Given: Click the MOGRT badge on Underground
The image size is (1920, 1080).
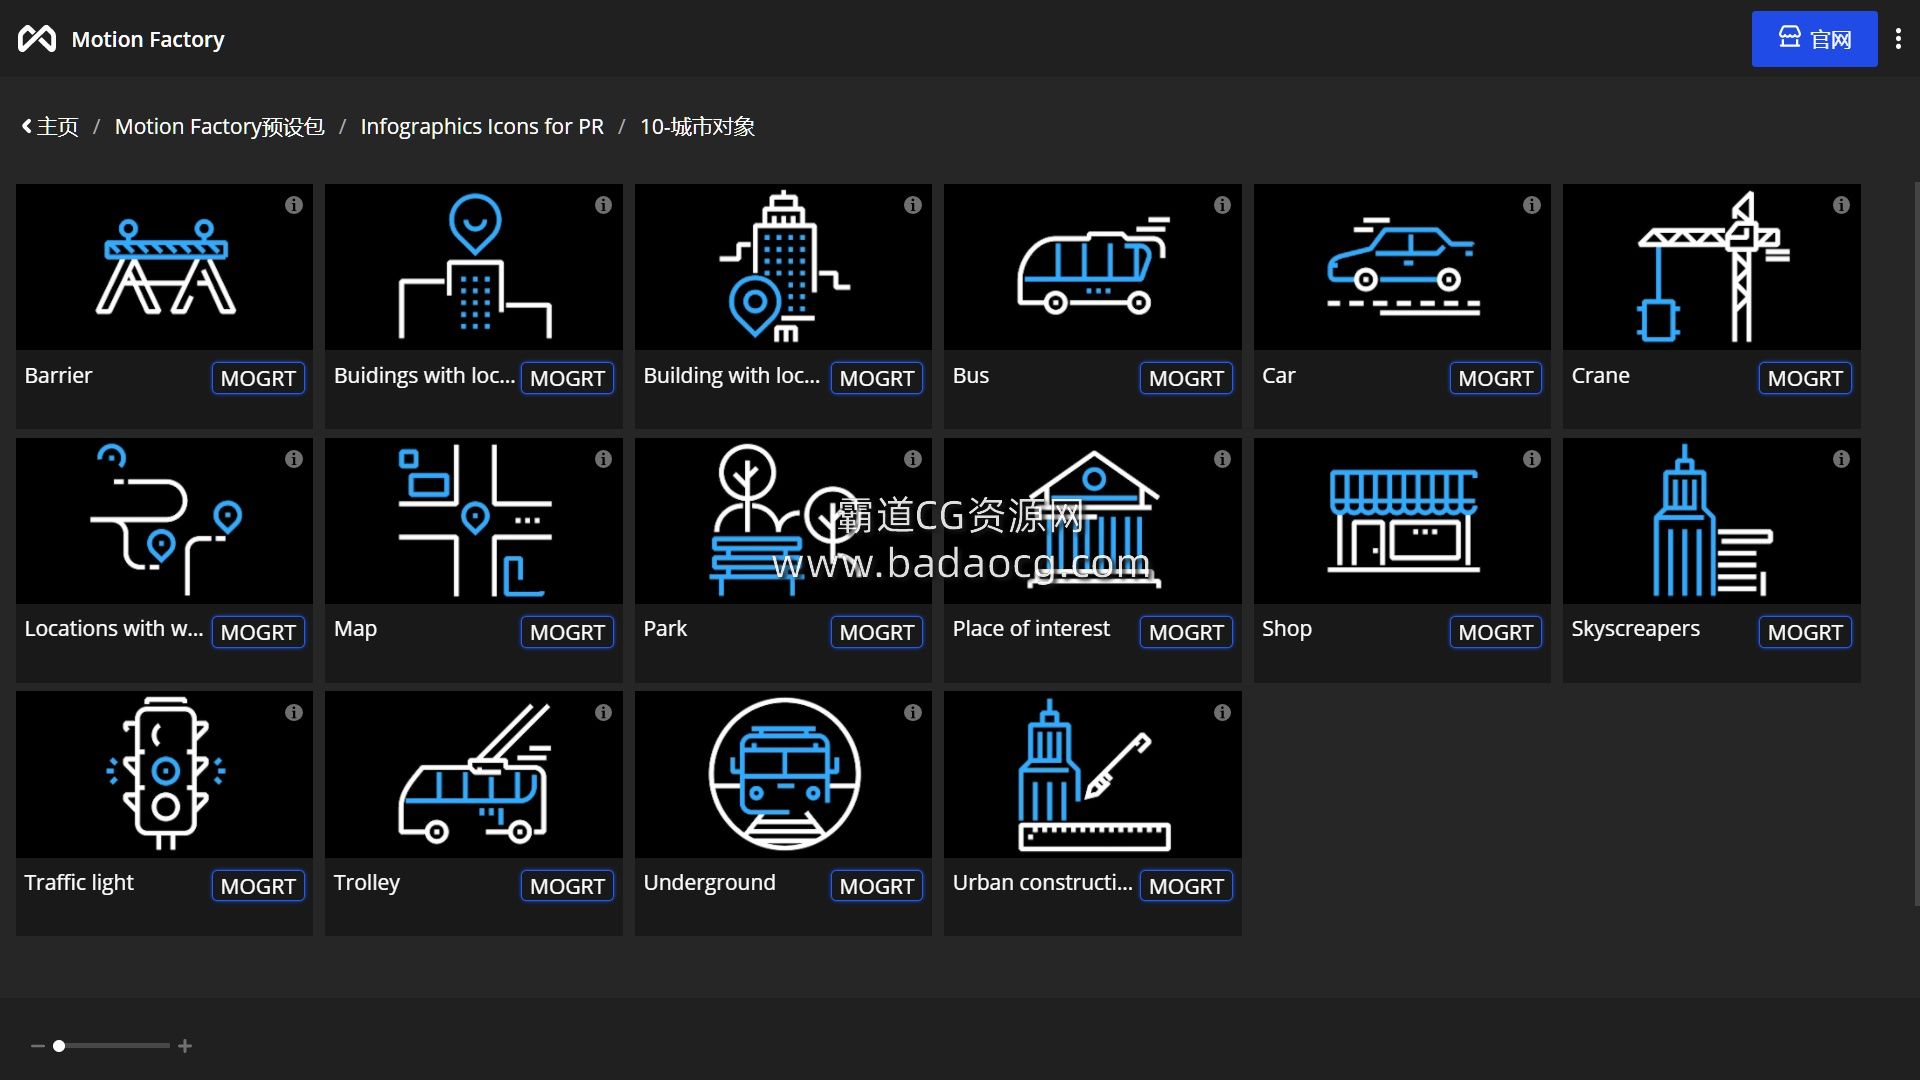Looking at the screenshot, I should (x=877, y=886).
